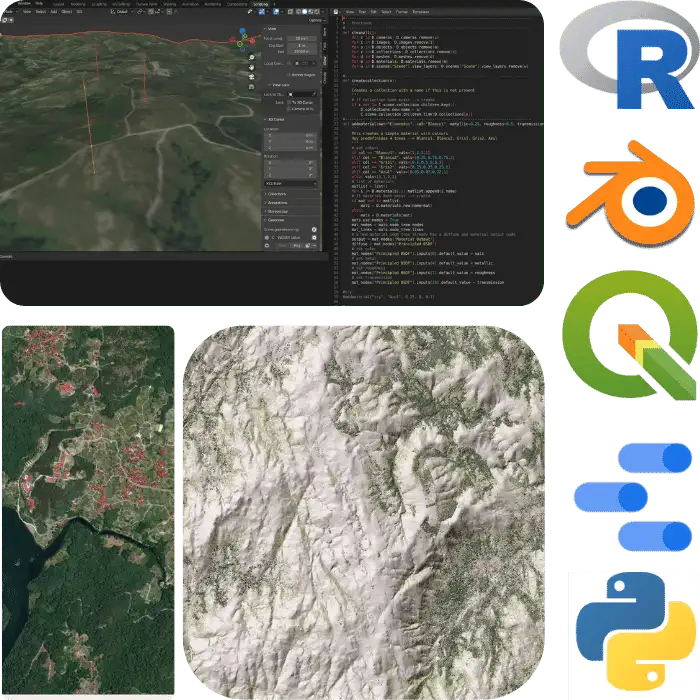Toggle viewport gizmos button
Image resolution: width=700 pixels, height=700 pixels.
[262, 12]
